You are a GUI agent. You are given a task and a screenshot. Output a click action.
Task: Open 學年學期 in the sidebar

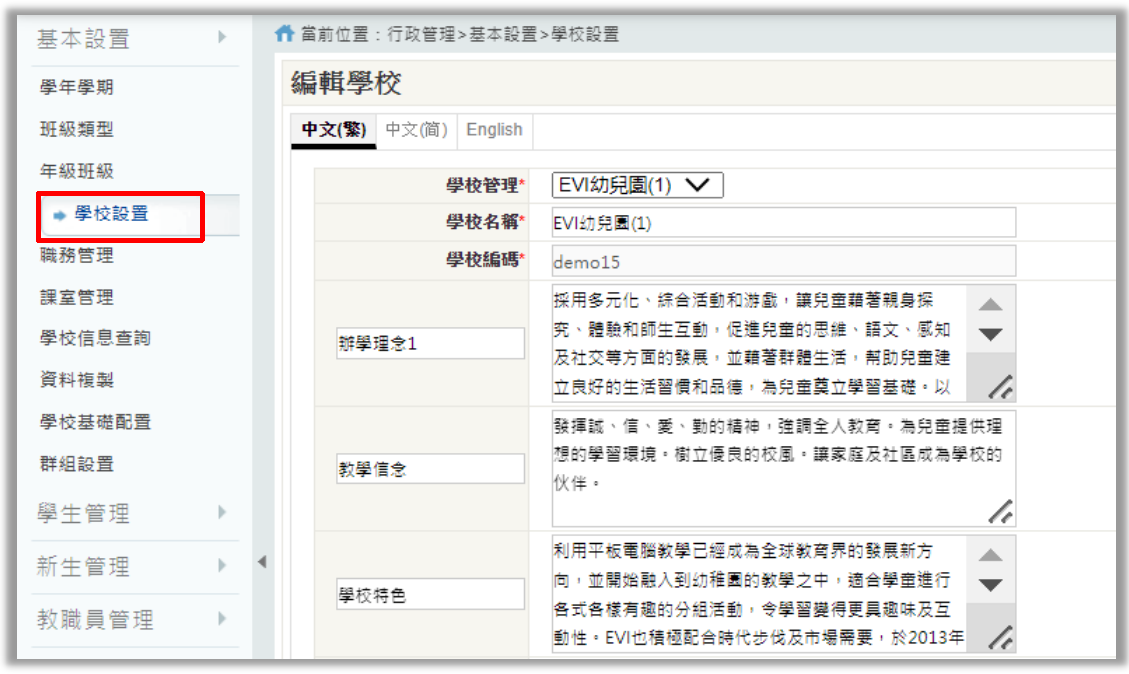click(x=77, y=87)
